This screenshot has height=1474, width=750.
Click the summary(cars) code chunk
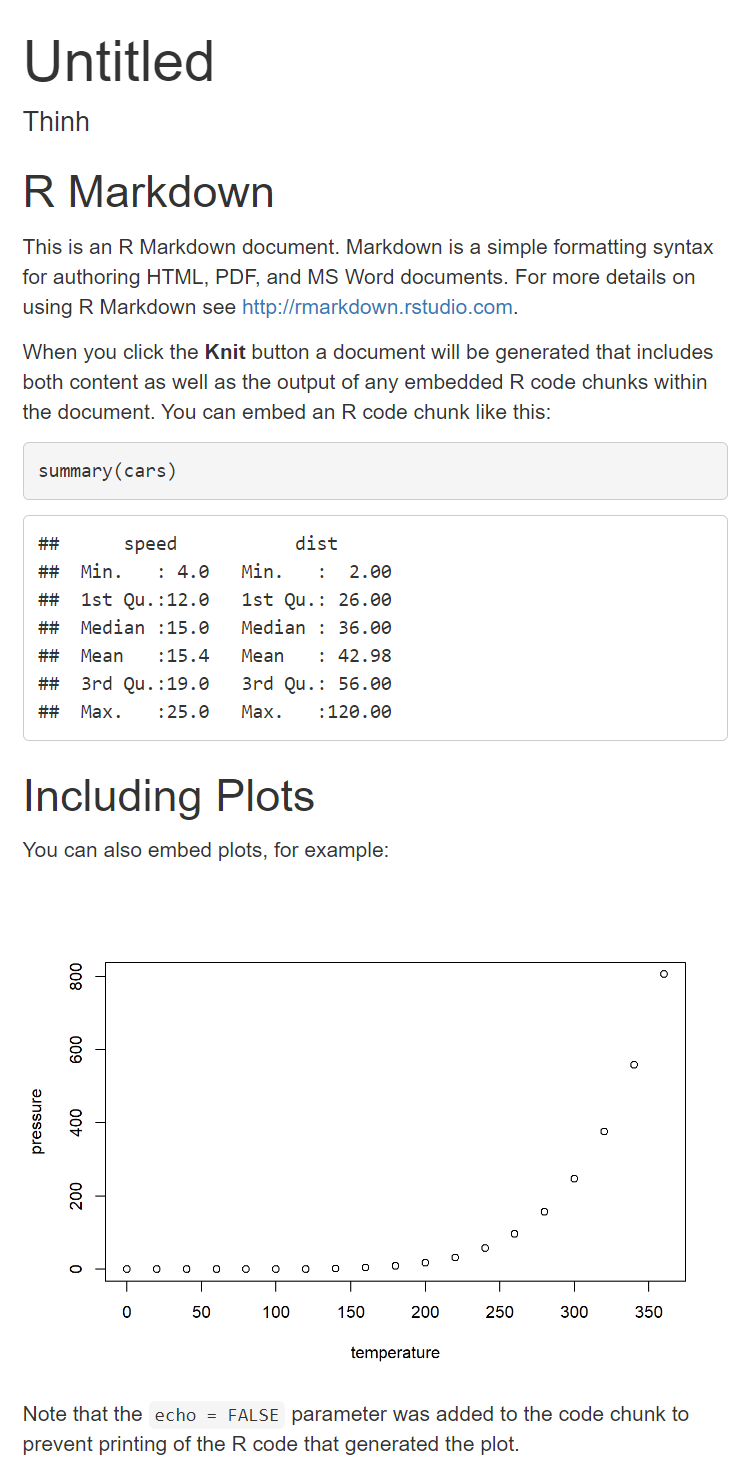tap(107, 471)
